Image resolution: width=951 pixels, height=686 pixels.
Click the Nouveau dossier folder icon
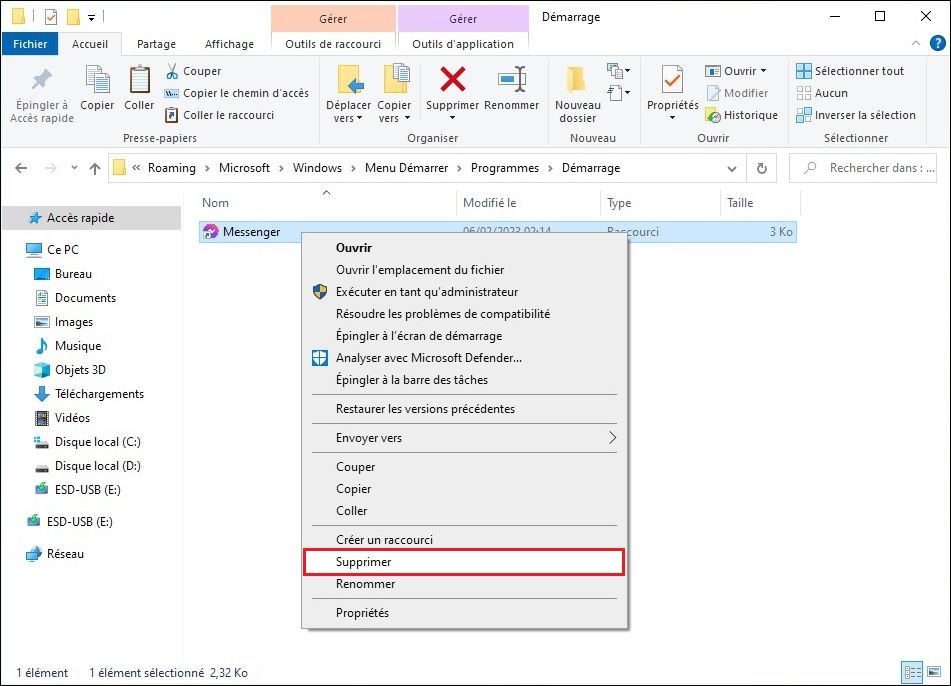[x=577, y=80]
